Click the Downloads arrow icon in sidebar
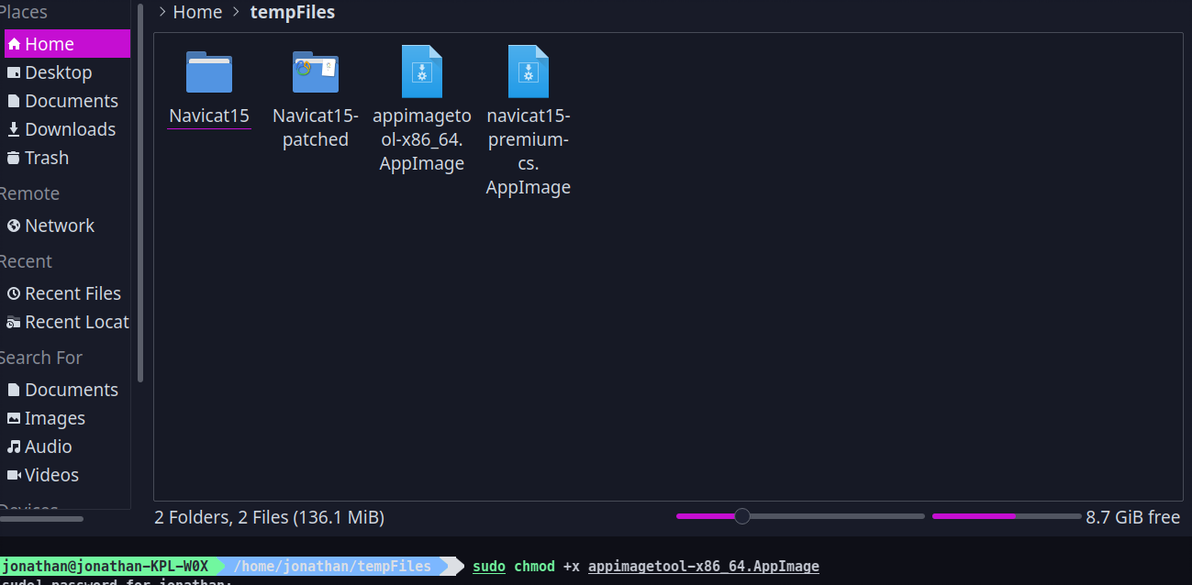This screenshot has width=1192, height=585. (x=14, y=130)
